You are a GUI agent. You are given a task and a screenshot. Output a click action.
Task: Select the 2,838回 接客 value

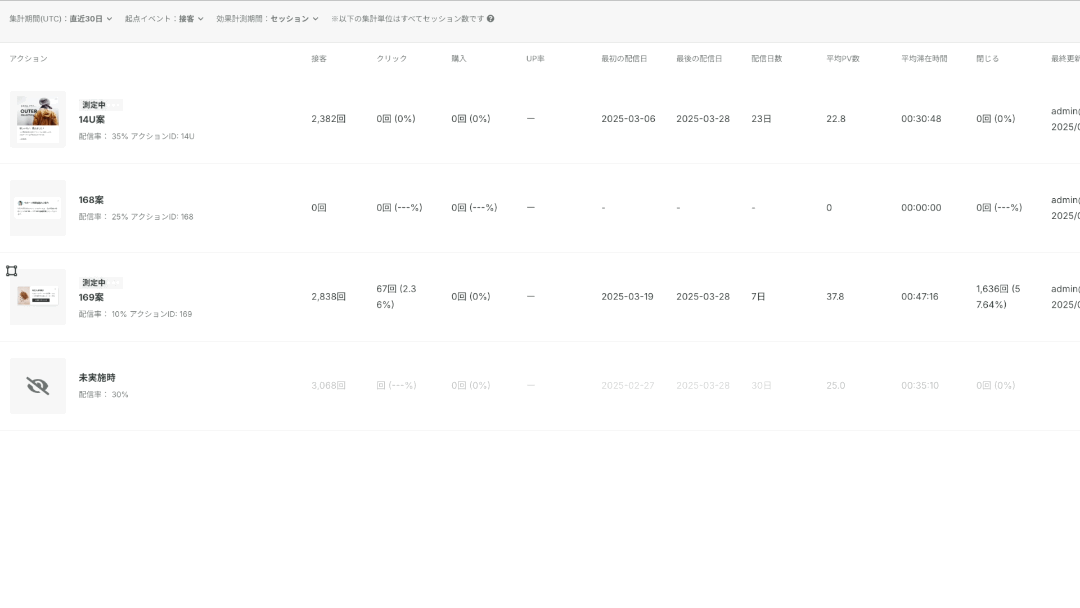click(328, 296)
